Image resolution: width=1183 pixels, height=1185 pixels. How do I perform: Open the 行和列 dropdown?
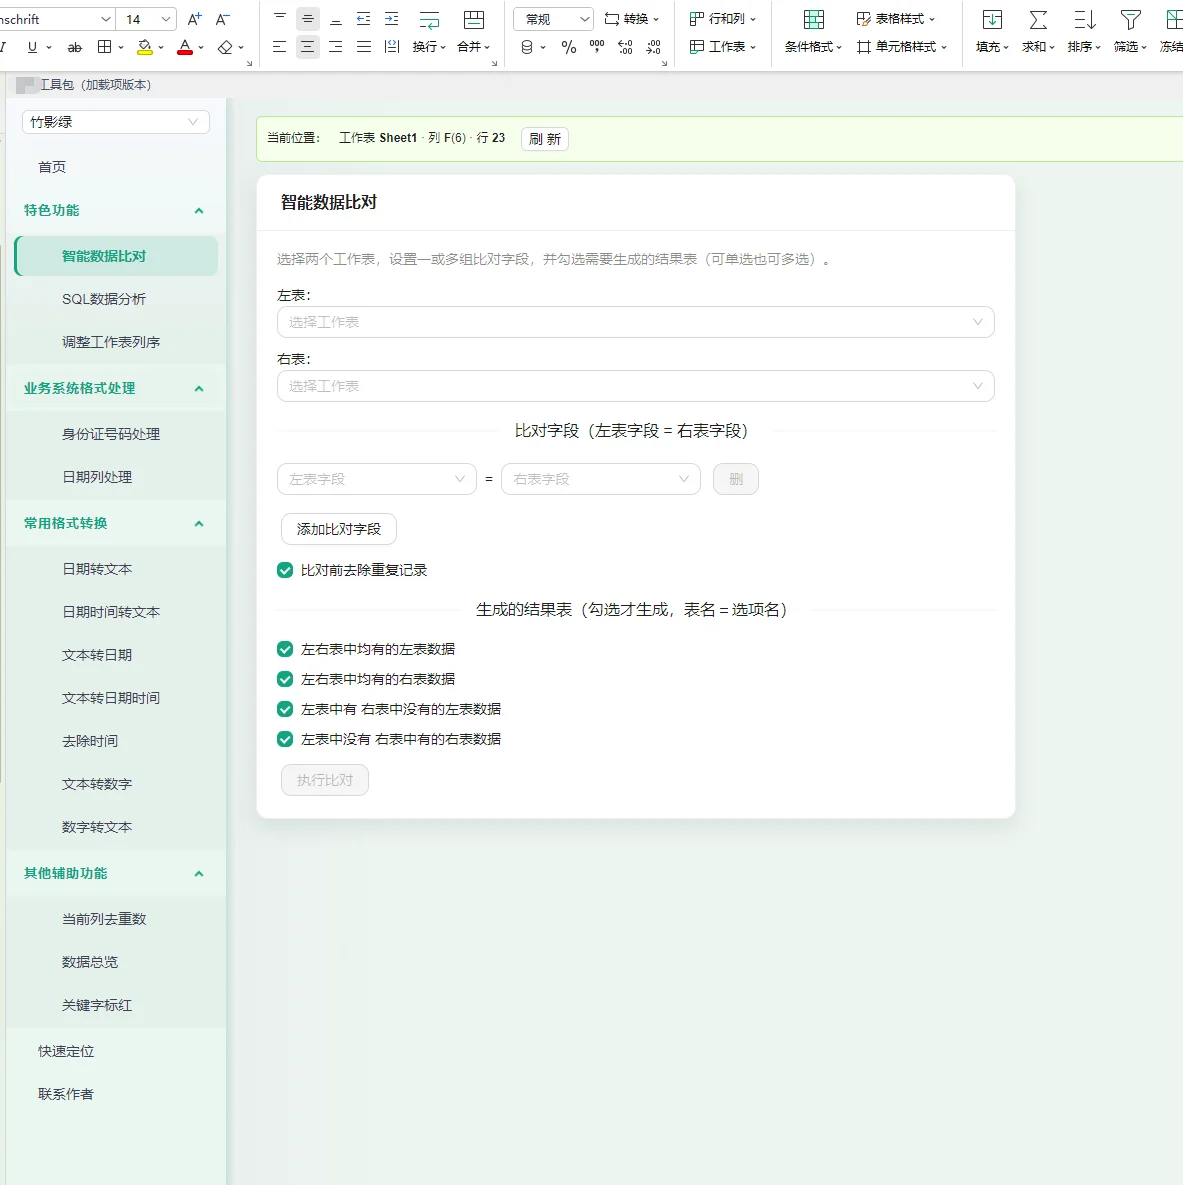point(723,19)
